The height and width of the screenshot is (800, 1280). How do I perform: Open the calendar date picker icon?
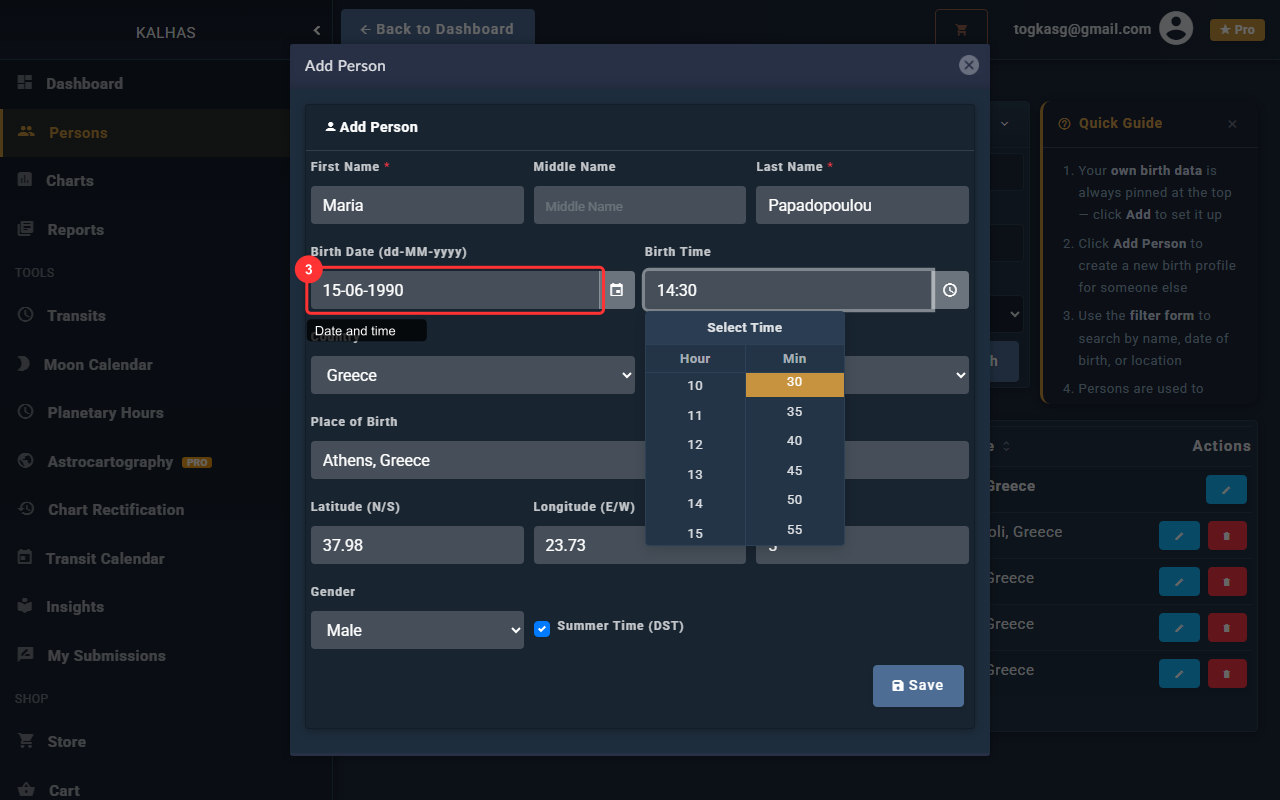point(617,290)
